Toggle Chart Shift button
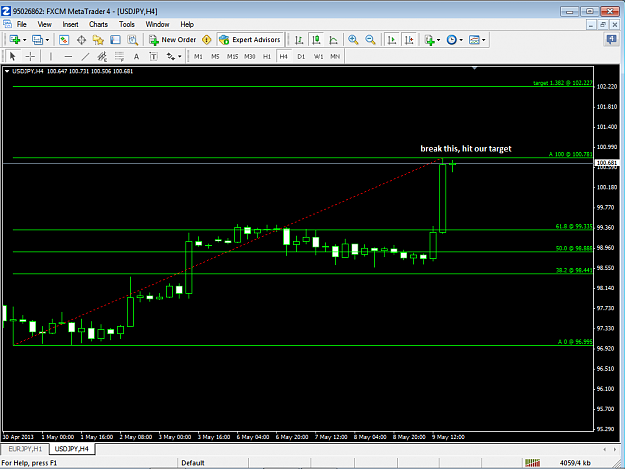 pos(409,40)
